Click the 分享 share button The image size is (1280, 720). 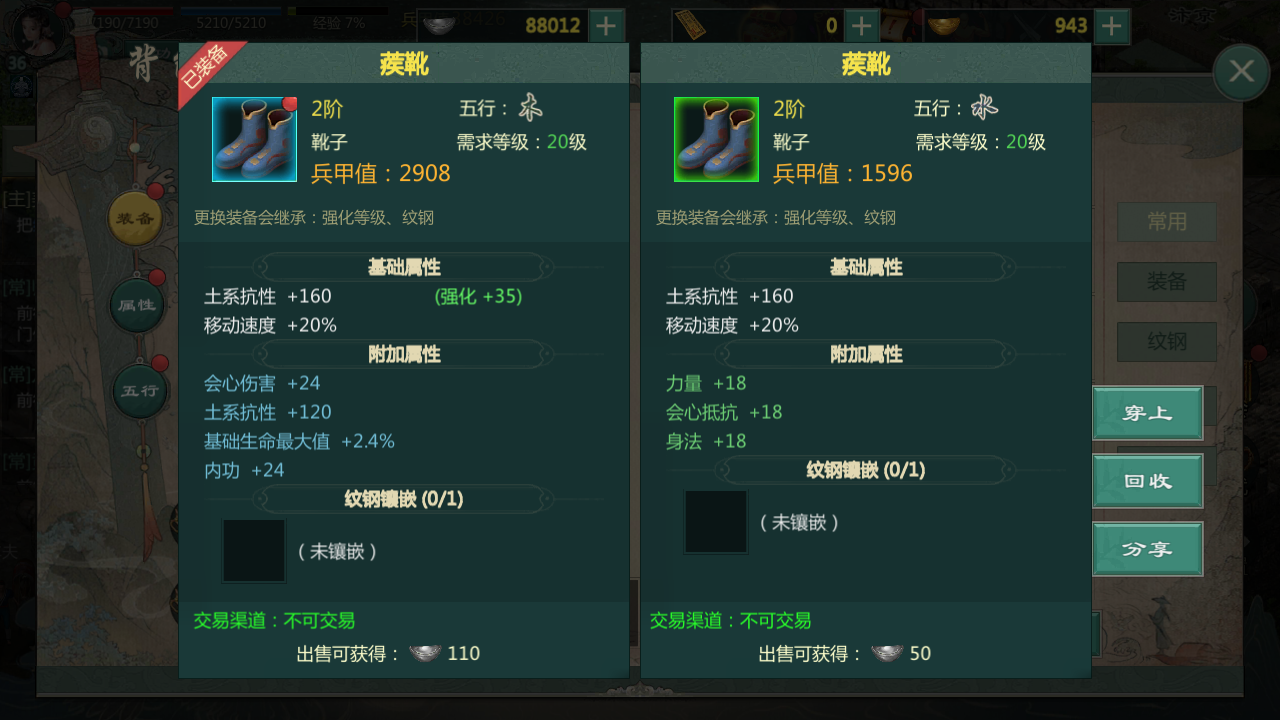tap(1147, 549)
